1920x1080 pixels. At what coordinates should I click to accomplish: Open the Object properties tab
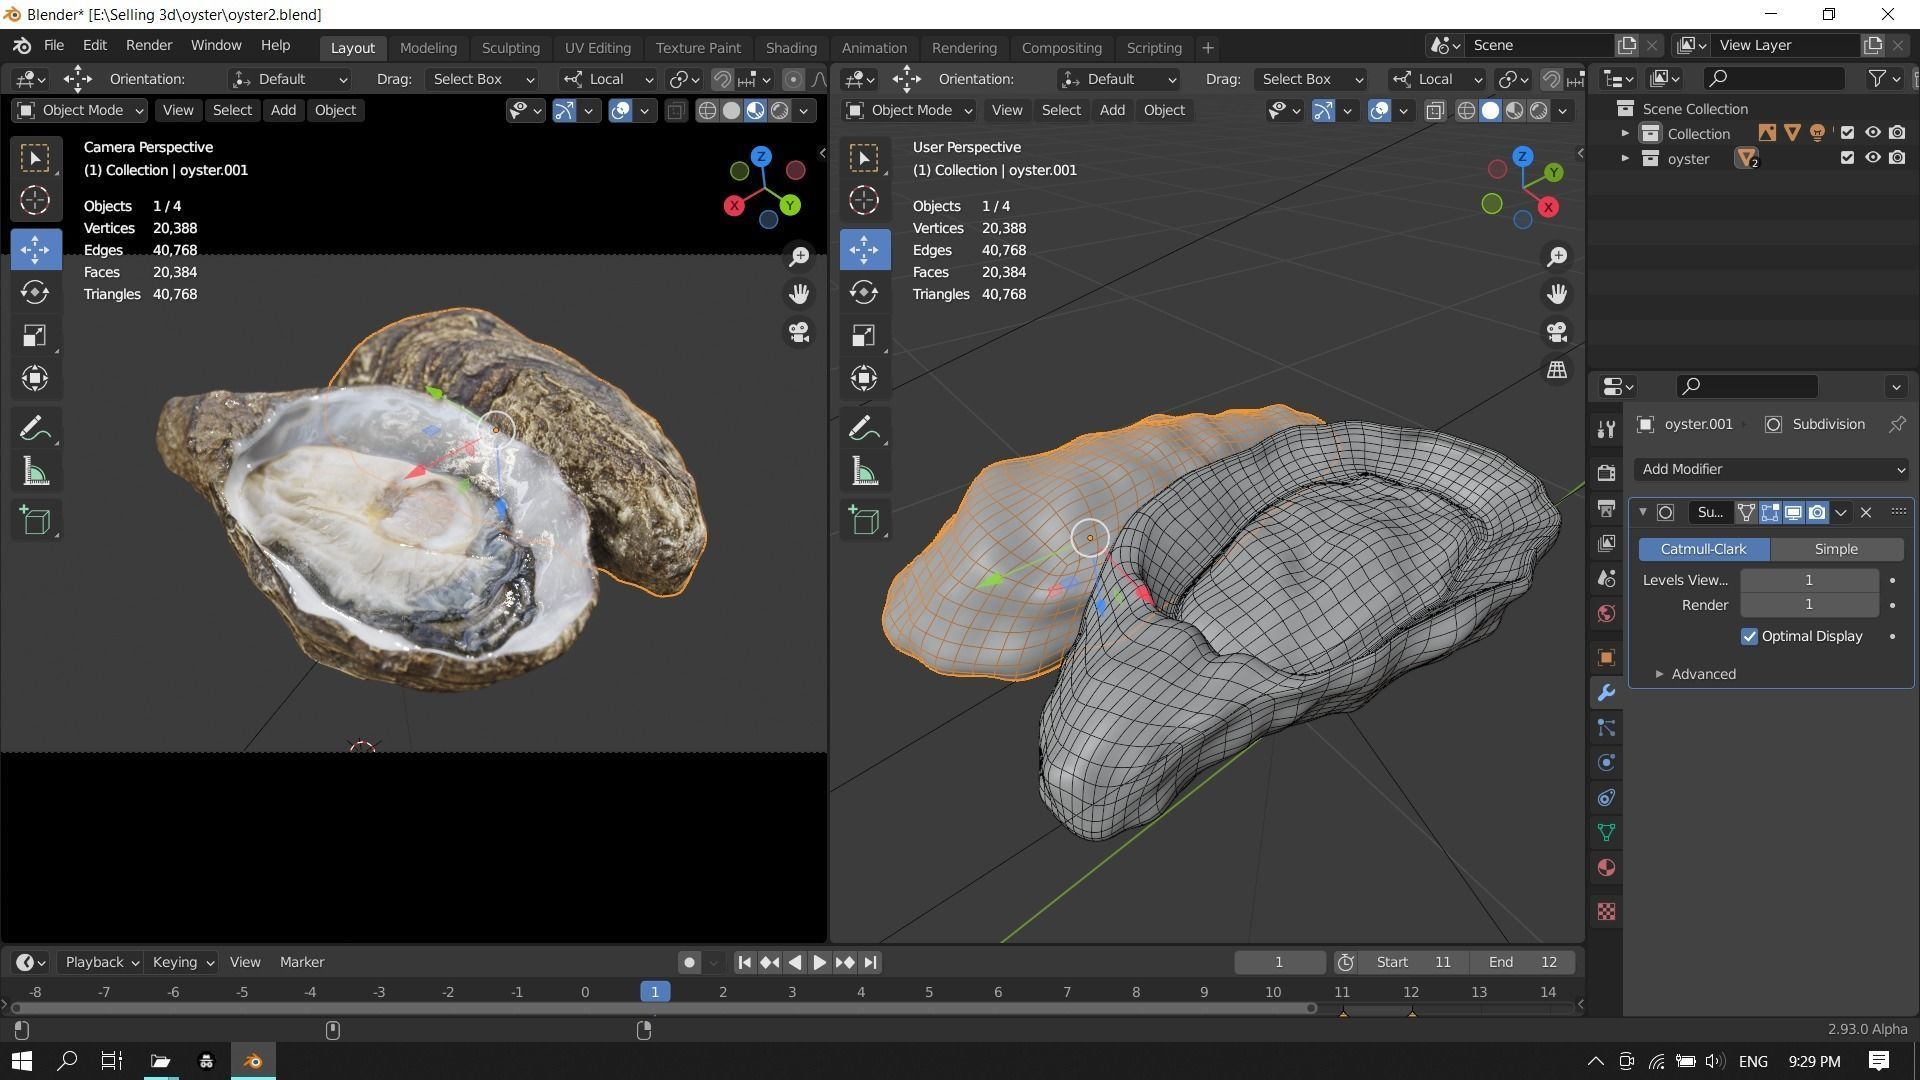[x=1606, y=657]
